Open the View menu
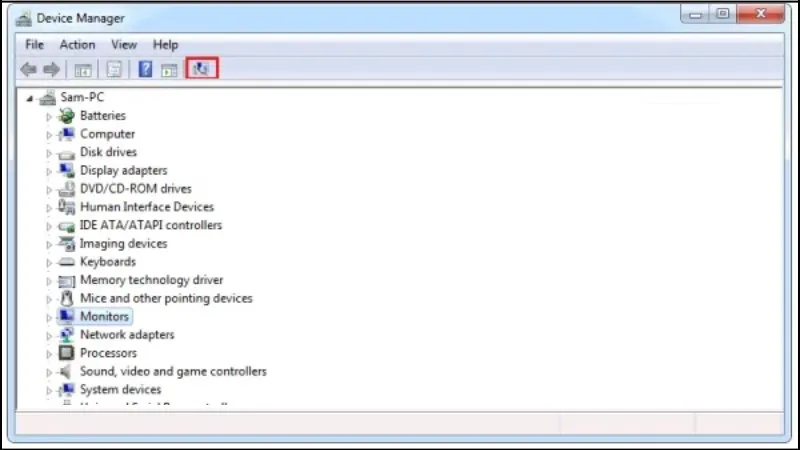This screenshot has width=800, height=450. [124, 45]
